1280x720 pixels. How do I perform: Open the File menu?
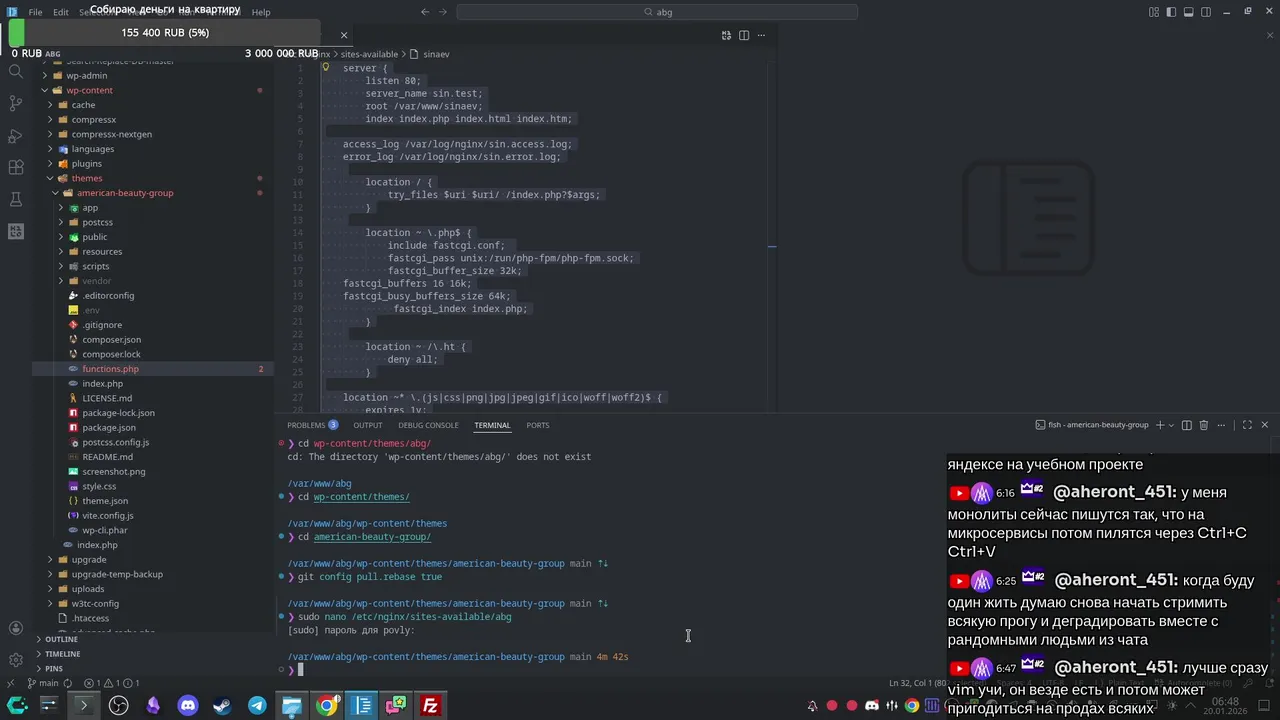(x=35, y=12)
